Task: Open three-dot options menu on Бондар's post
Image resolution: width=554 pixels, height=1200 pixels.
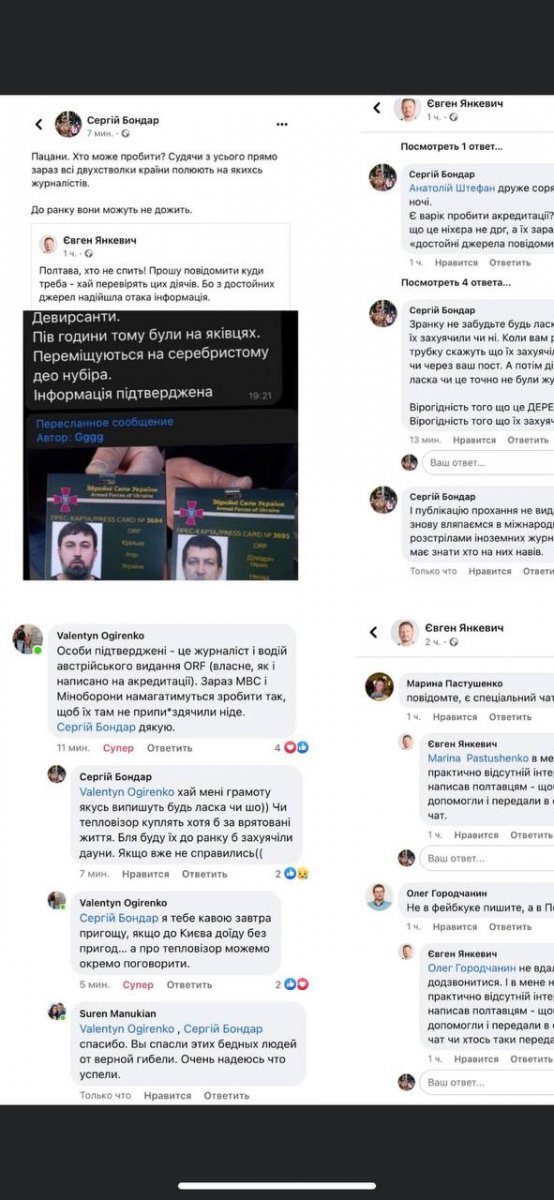Action: click(x=282, y=124)
